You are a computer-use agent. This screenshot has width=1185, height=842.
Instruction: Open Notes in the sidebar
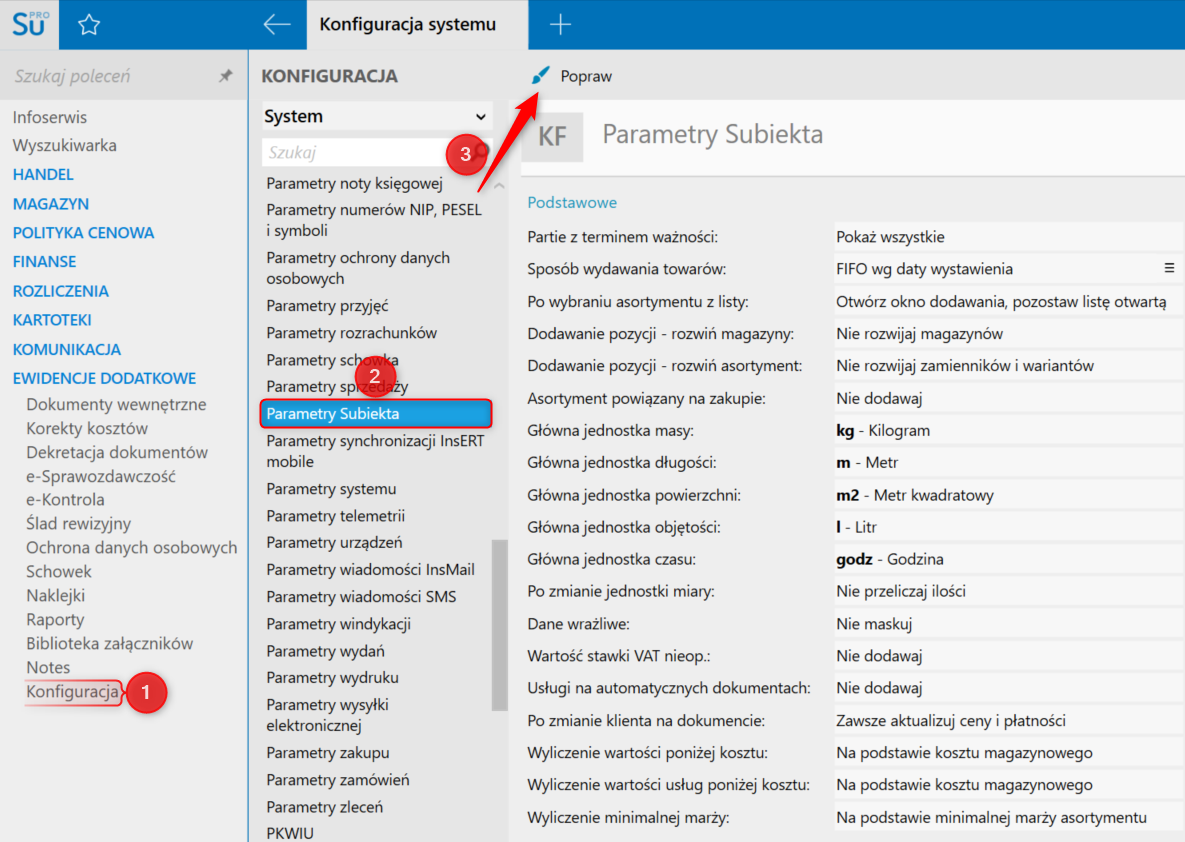48,667
